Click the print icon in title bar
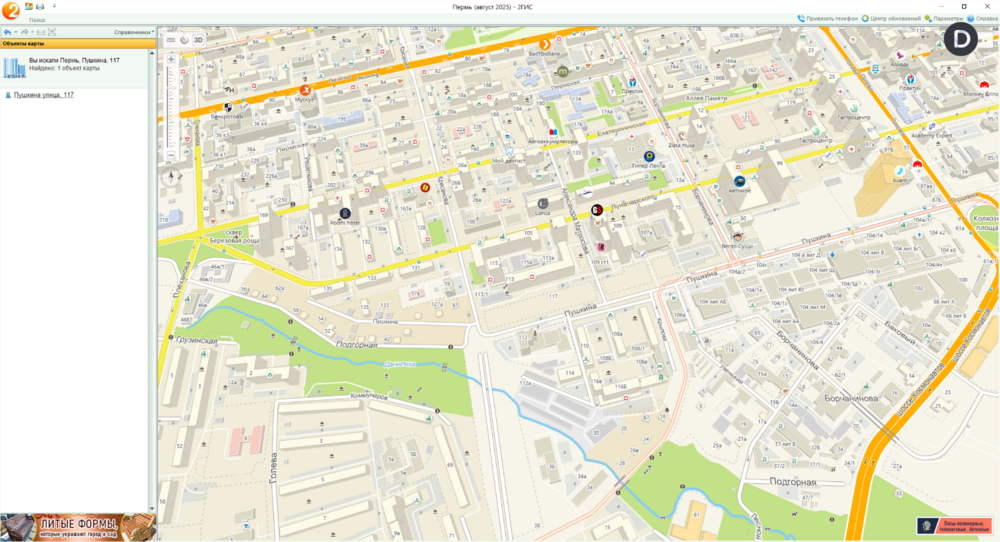This screenshot has width=1000, height=542. pyautogui.click(x=40, y=6)
